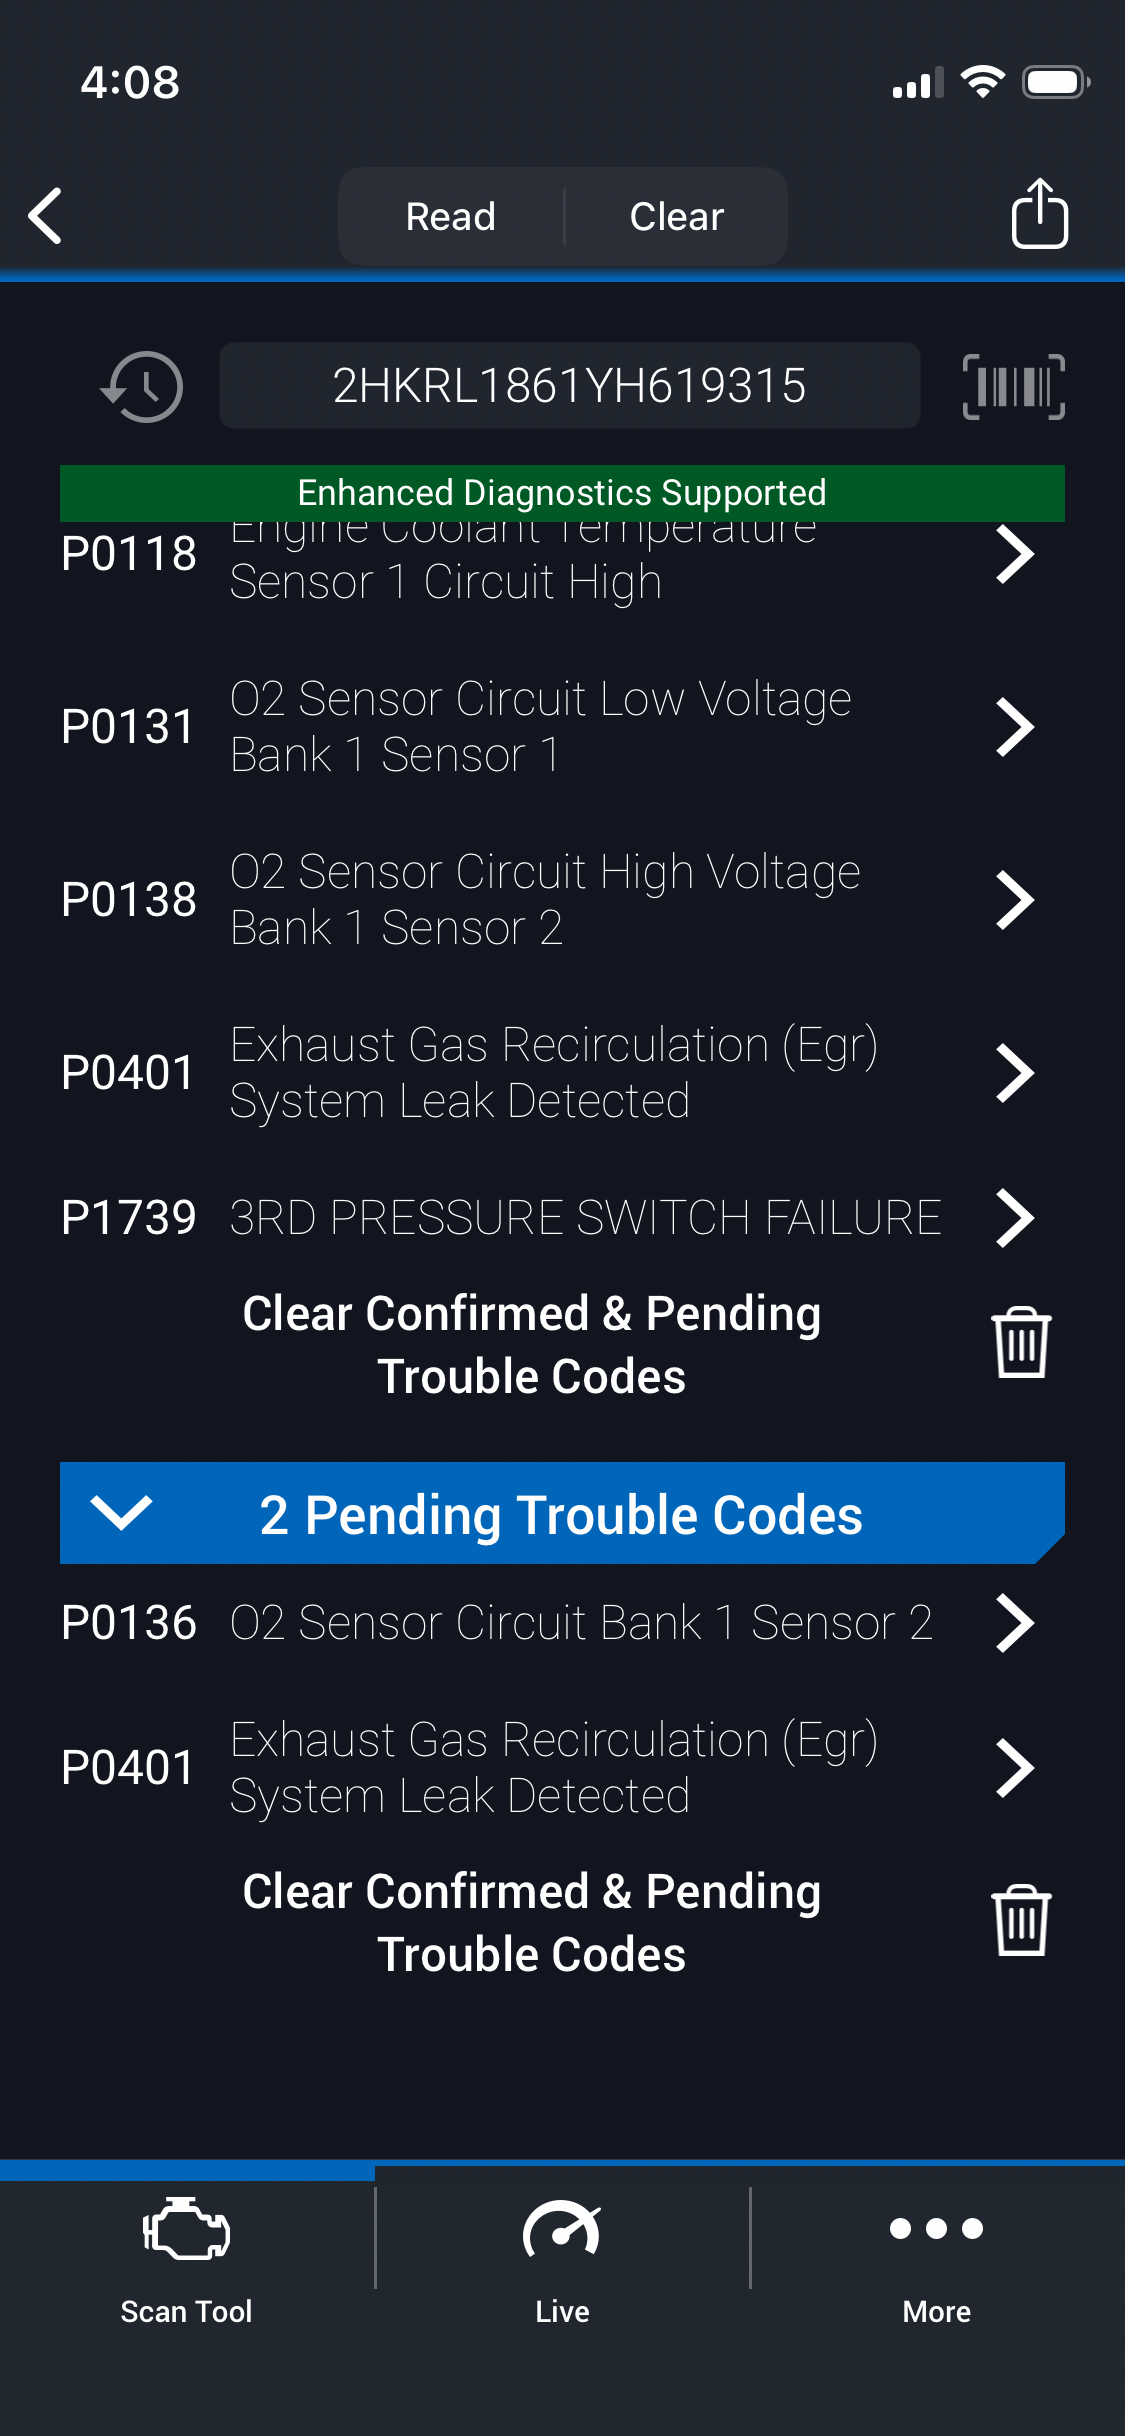
Task: Open pending P0136 O2 Sensor code
Action: pyautogui.click(x=1014, y=1623)
